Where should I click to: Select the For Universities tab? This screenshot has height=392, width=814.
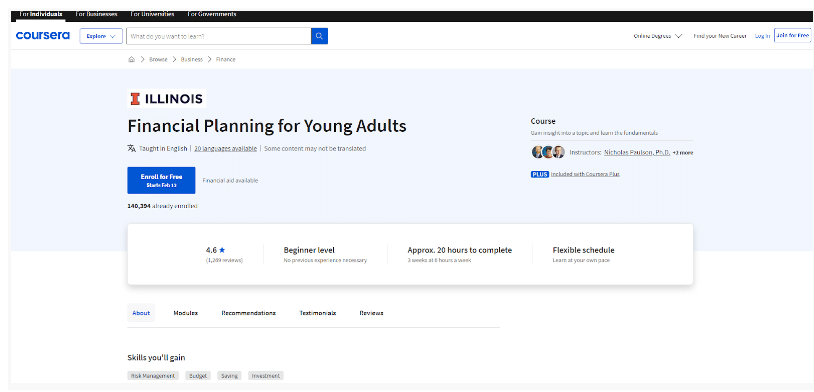click(x=152, y=14)
